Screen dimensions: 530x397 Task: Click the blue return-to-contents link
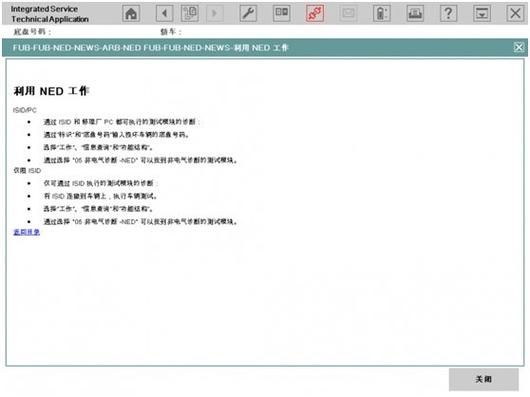[x=27, y=232]
